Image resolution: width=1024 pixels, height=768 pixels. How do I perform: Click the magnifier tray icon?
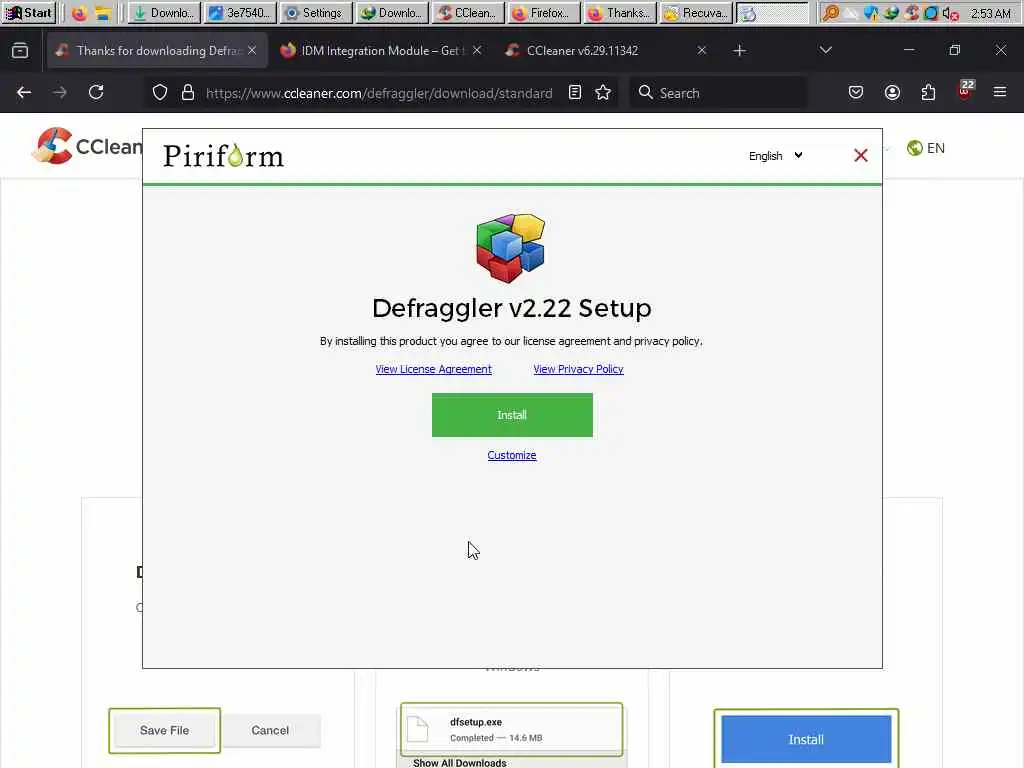[x=831, y=13]
